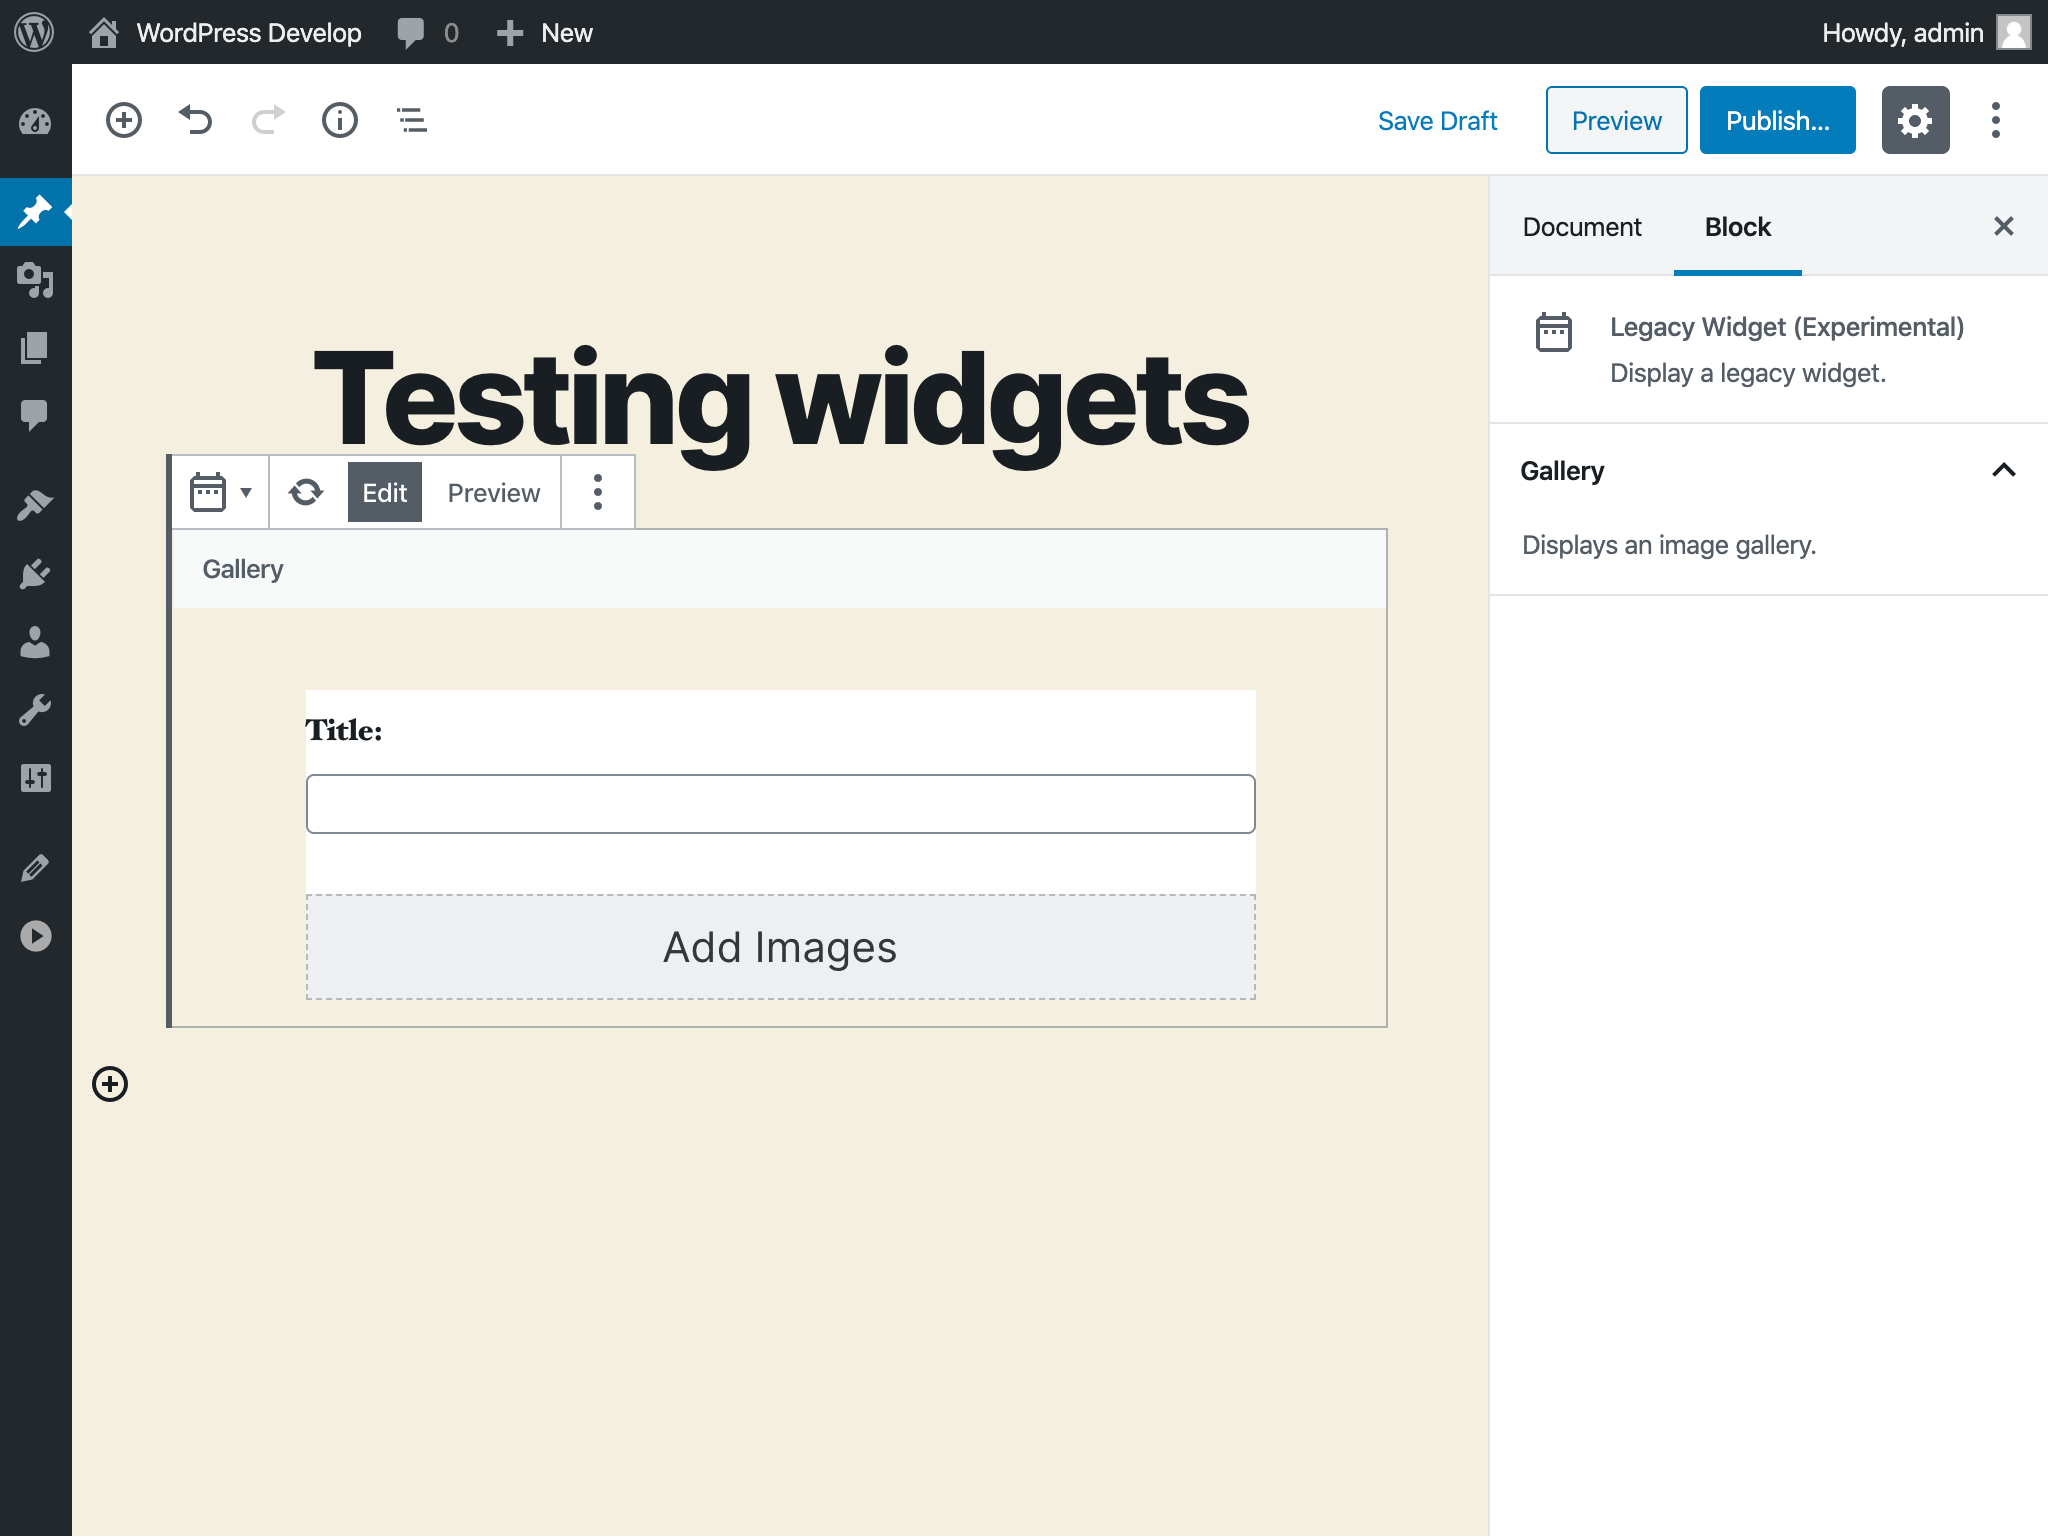Click the Undo arrow in the editor toolbar
This screenshot has width=2048, height=1536.
point(196,120)
